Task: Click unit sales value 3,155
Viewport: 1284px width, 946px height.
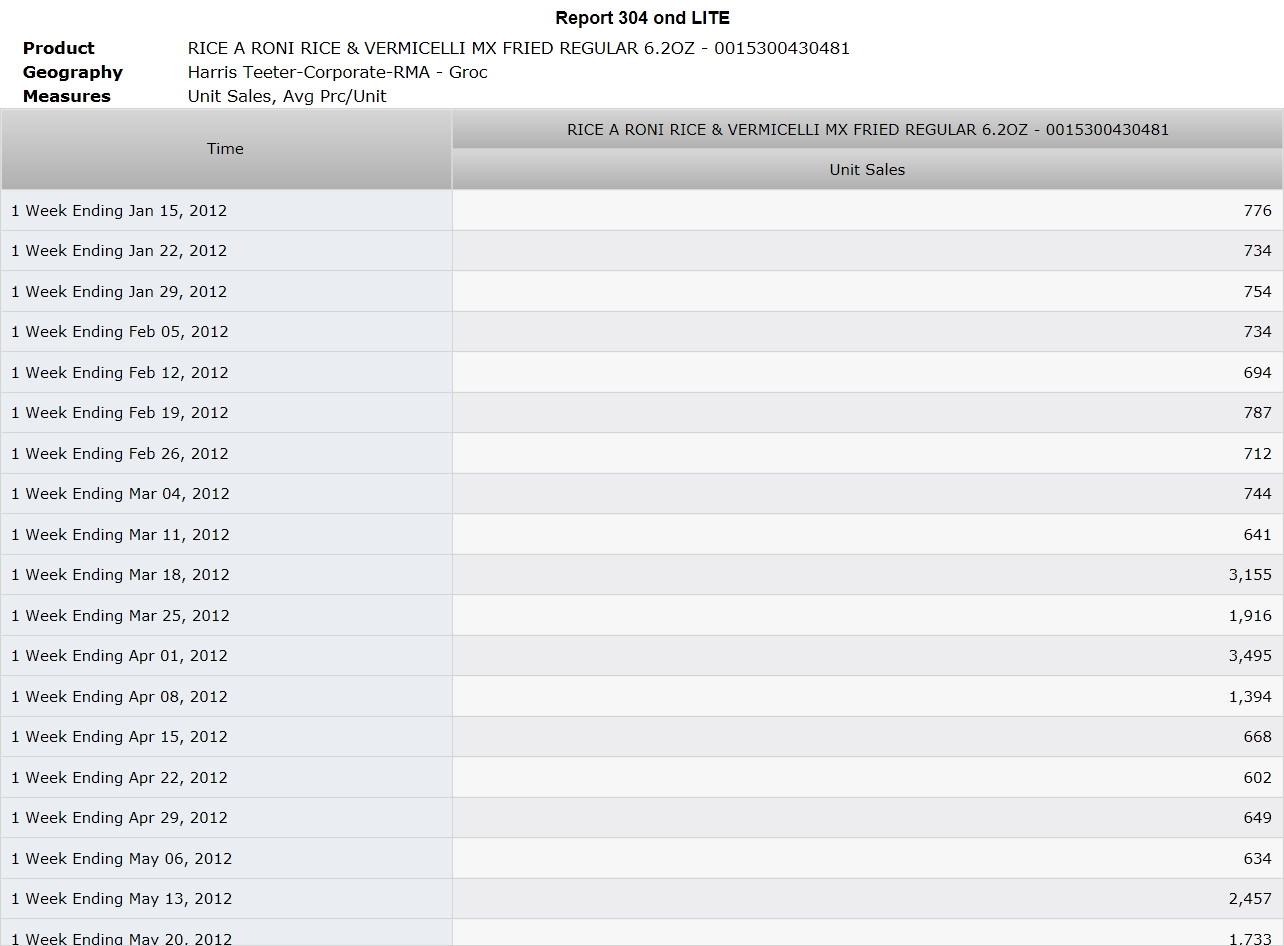Action: 1251,575
